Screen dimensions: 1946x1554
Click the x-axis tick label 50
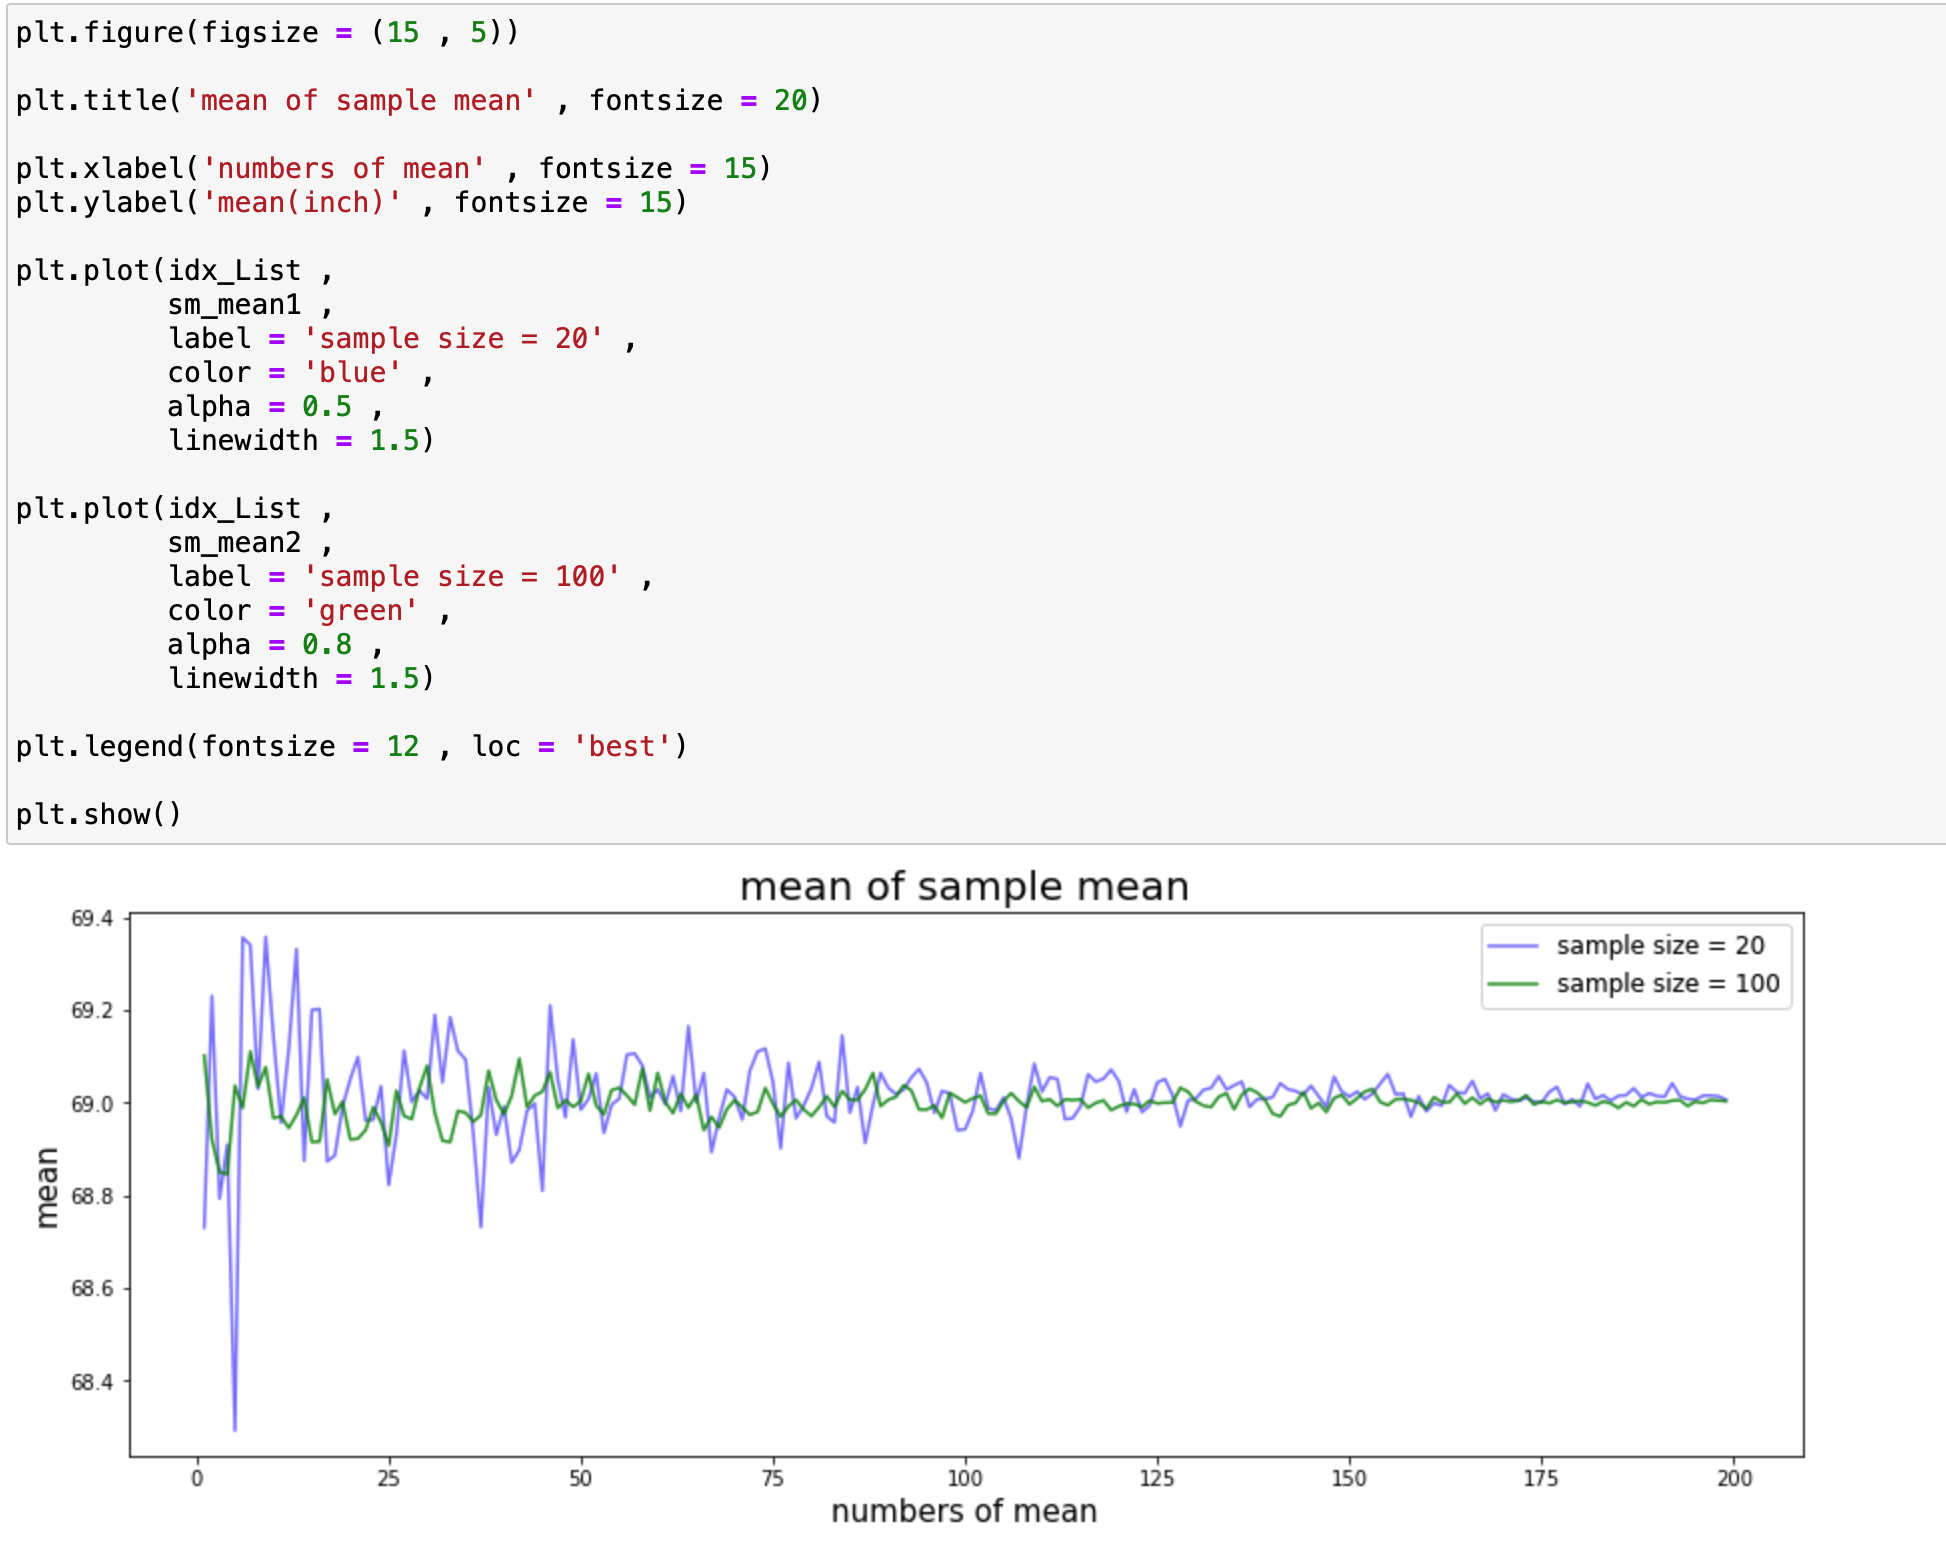pyautogui.click(x=580, y=1478)
